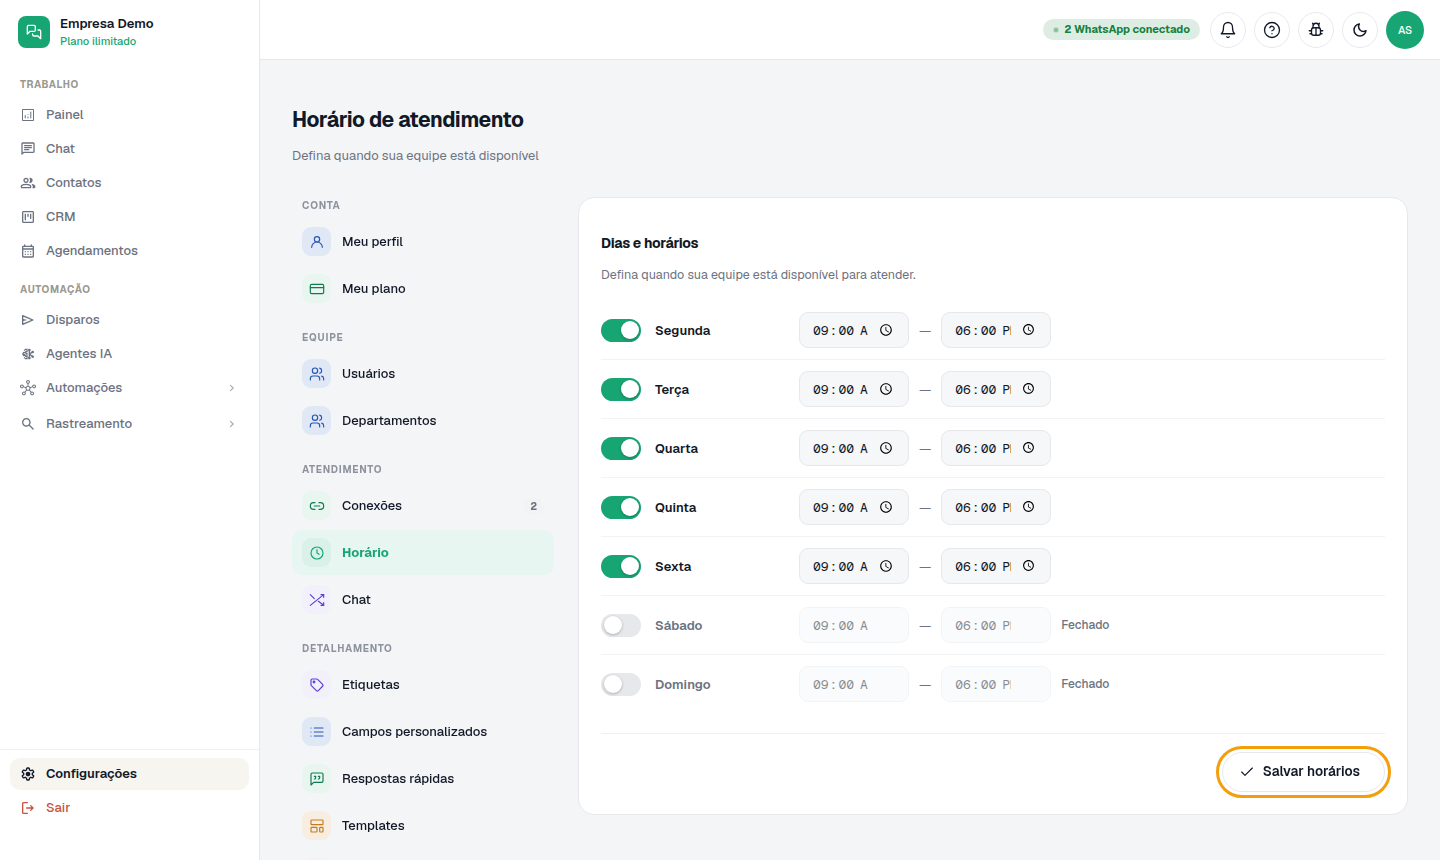This screenshot has height=860, width=1440.
Task: Open the CRM section
Action: (129, 217)
